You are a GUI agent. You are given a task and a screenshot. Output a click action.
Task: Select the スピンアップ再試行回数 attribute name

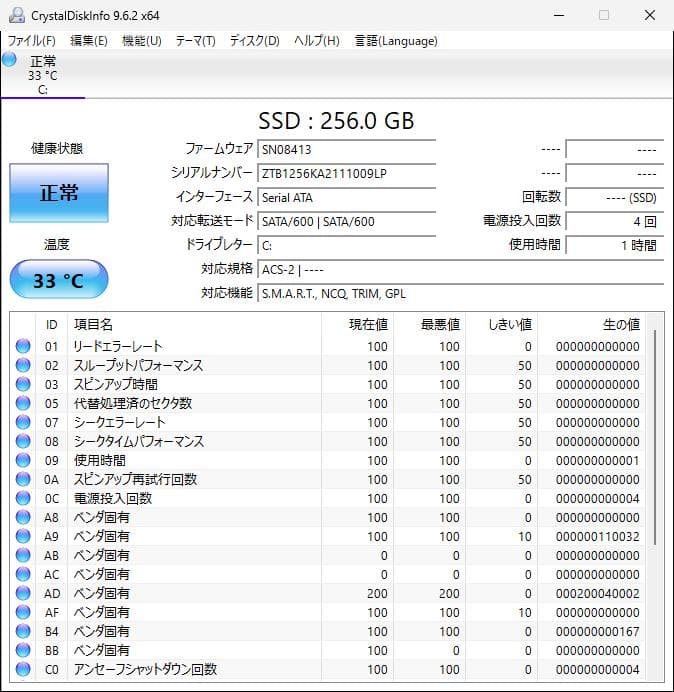pyautogui.click(x=135, y=479)
